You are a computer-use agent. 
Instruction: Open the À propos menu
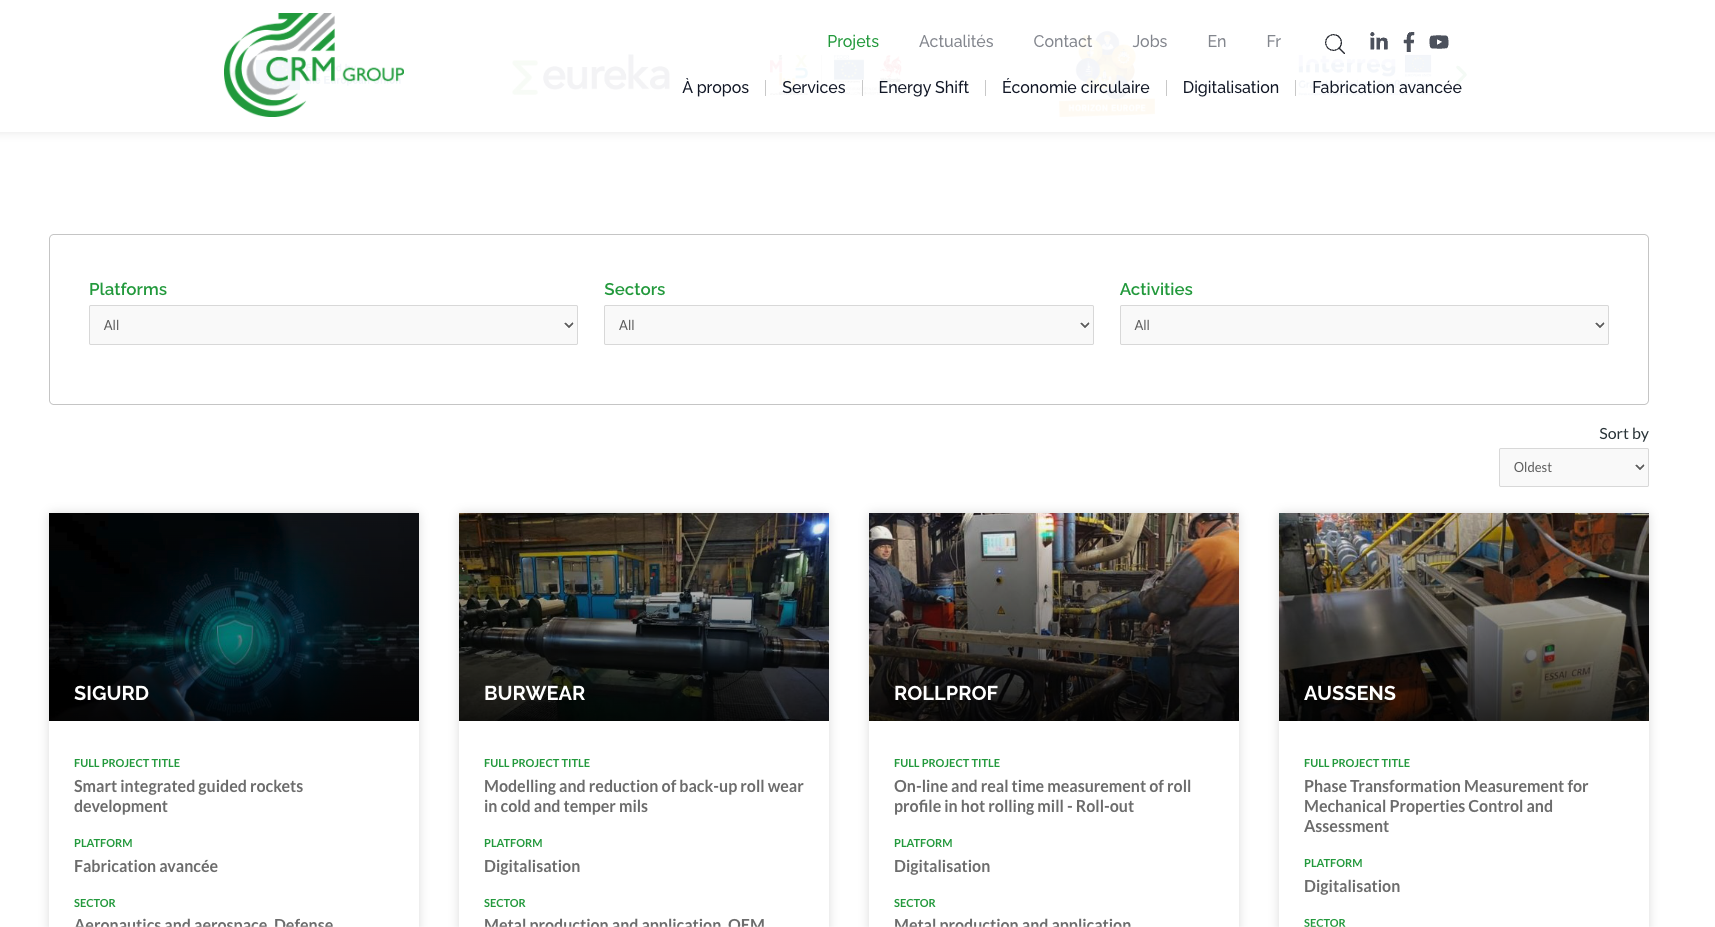point(715,87)
